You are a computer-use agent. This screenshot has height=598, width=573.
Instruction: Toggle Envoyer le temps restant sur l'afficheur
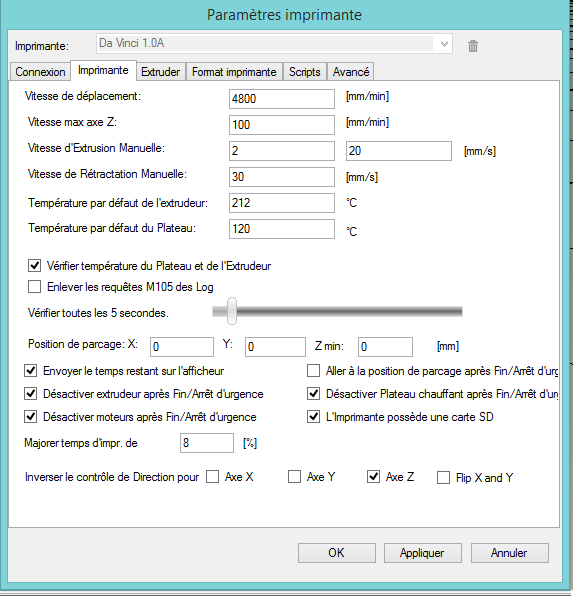pos(31,371)
